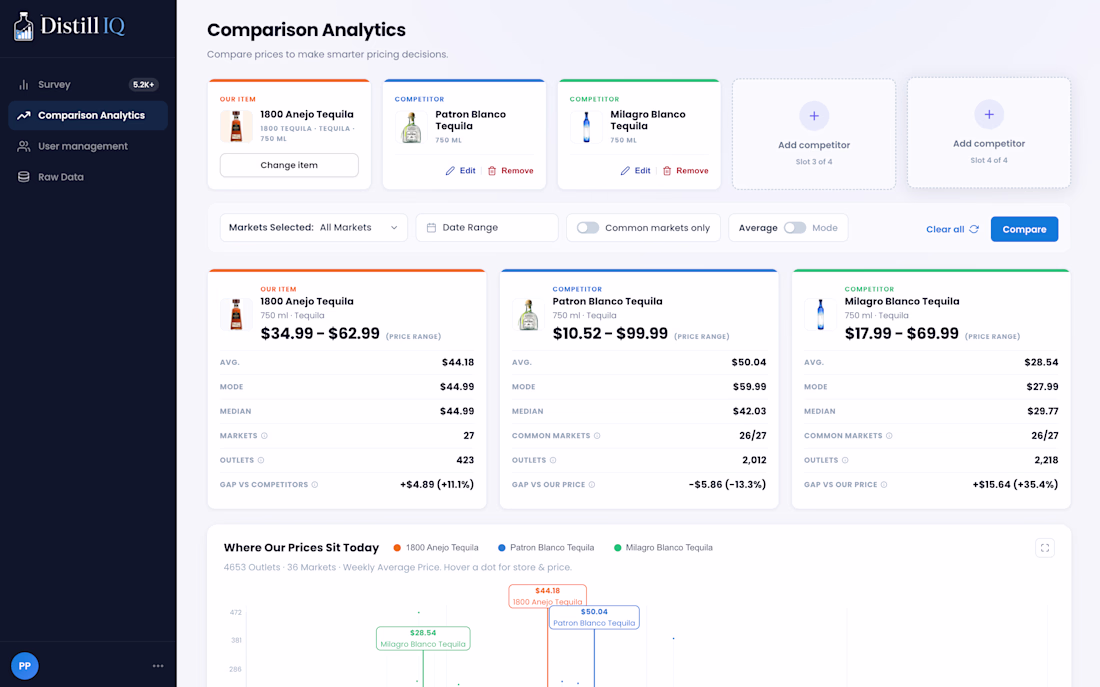The height and width of the screenshot is (687, 1100).
Task: Click the $17.99 – $69.99 price range
Action: click(901, 333)
